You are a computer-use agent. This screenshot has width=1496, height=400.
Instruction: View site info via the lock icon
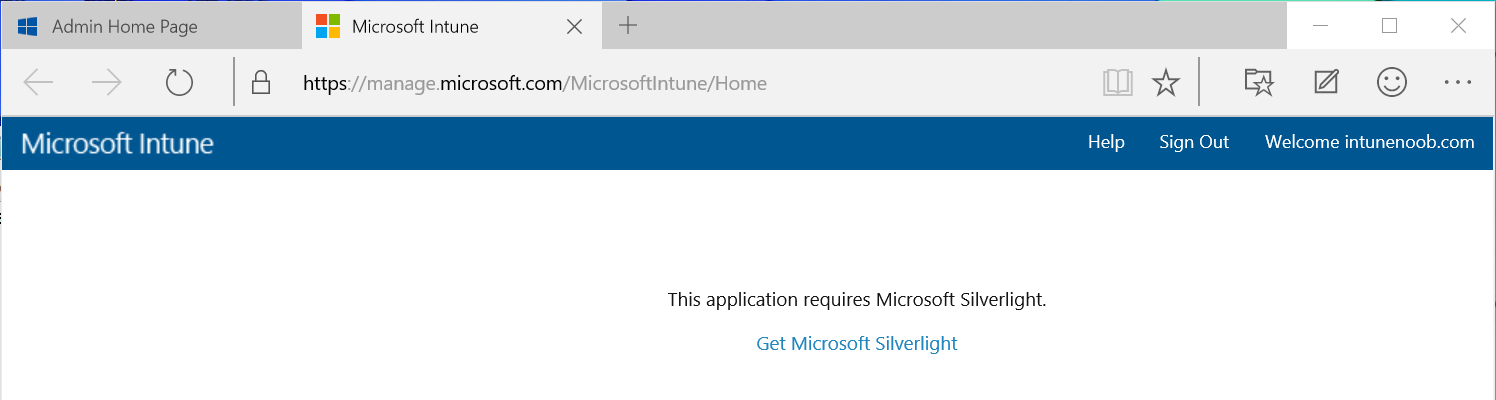(x=261, y=83)
